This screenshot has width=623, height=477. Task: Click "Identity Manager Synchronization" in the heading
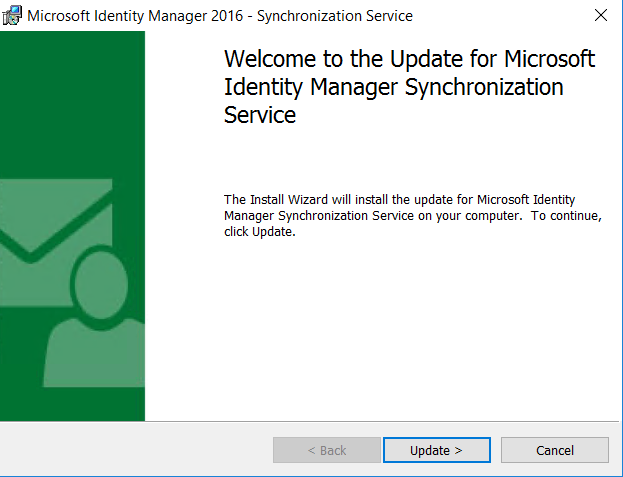pyautogui.click(x=394, y=87)
